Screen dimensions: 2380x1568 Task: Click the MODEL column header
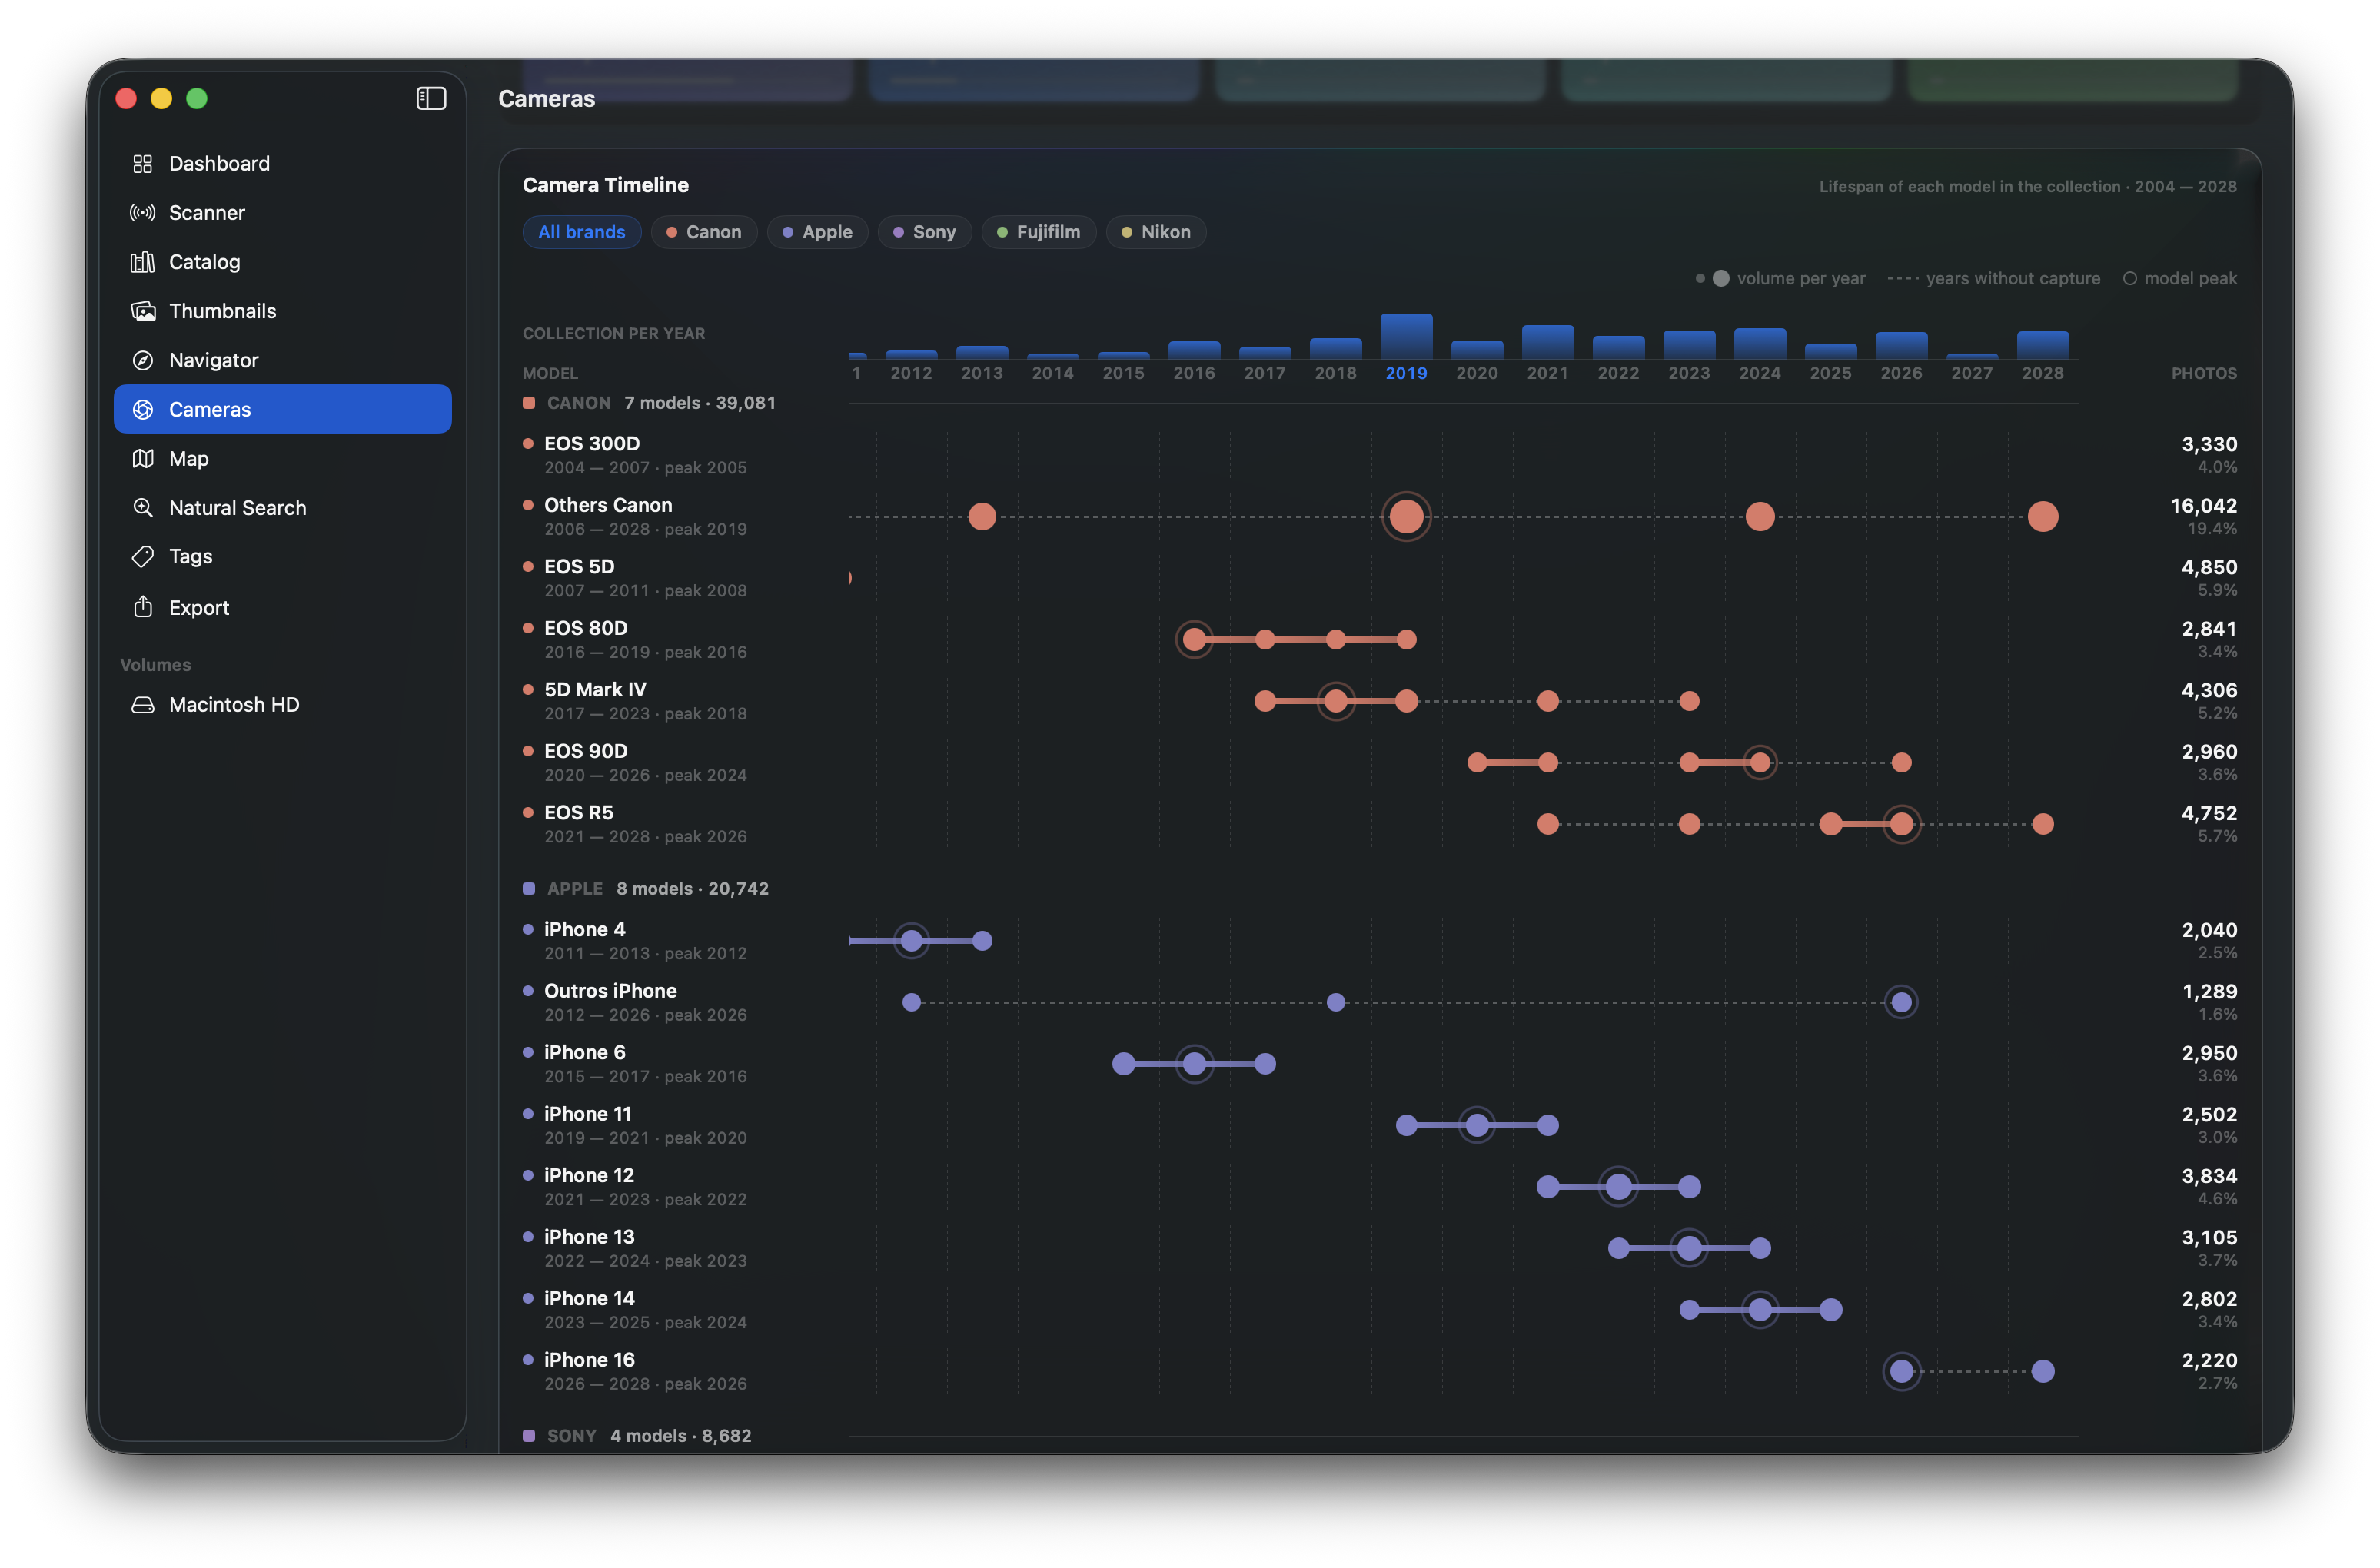(550, 373)
